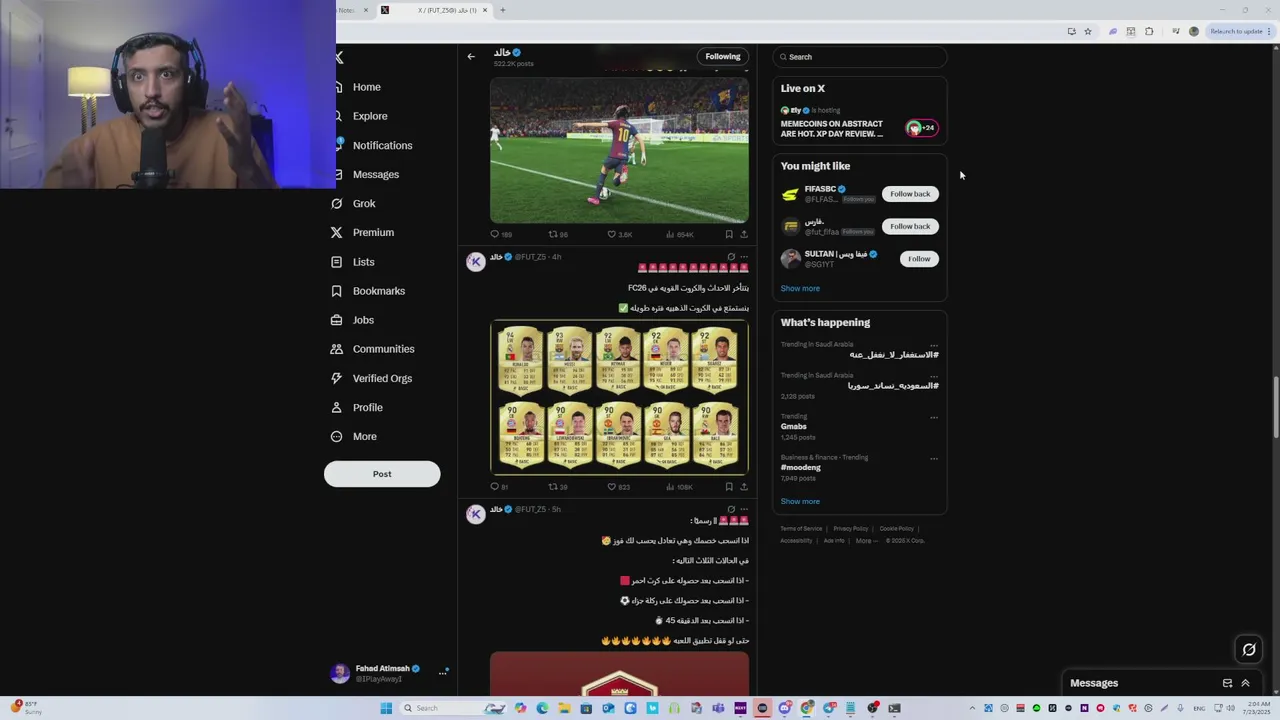Viewport: 1280px width, 720px height.
Task: Like the FC26 gold cards post
Action: [619, 487]
